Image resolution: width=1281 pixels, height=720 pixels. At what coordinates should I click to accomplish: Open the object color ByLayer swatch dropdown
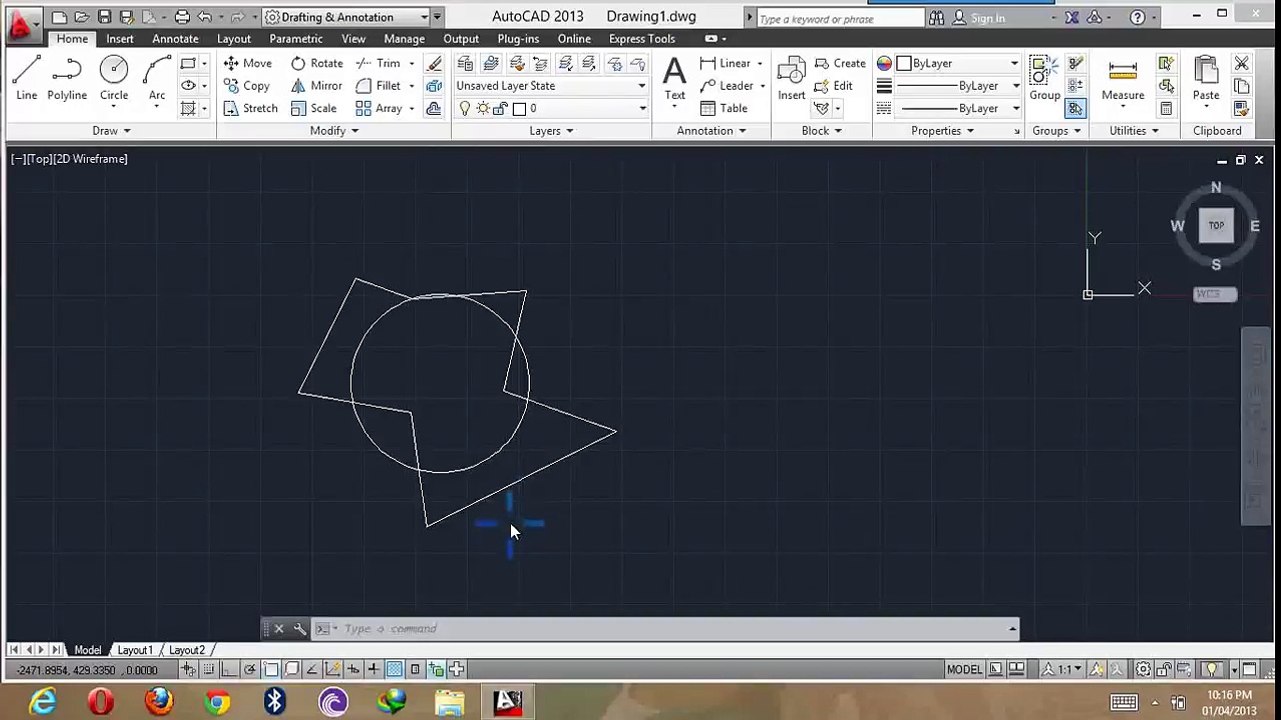coord(959,63)
